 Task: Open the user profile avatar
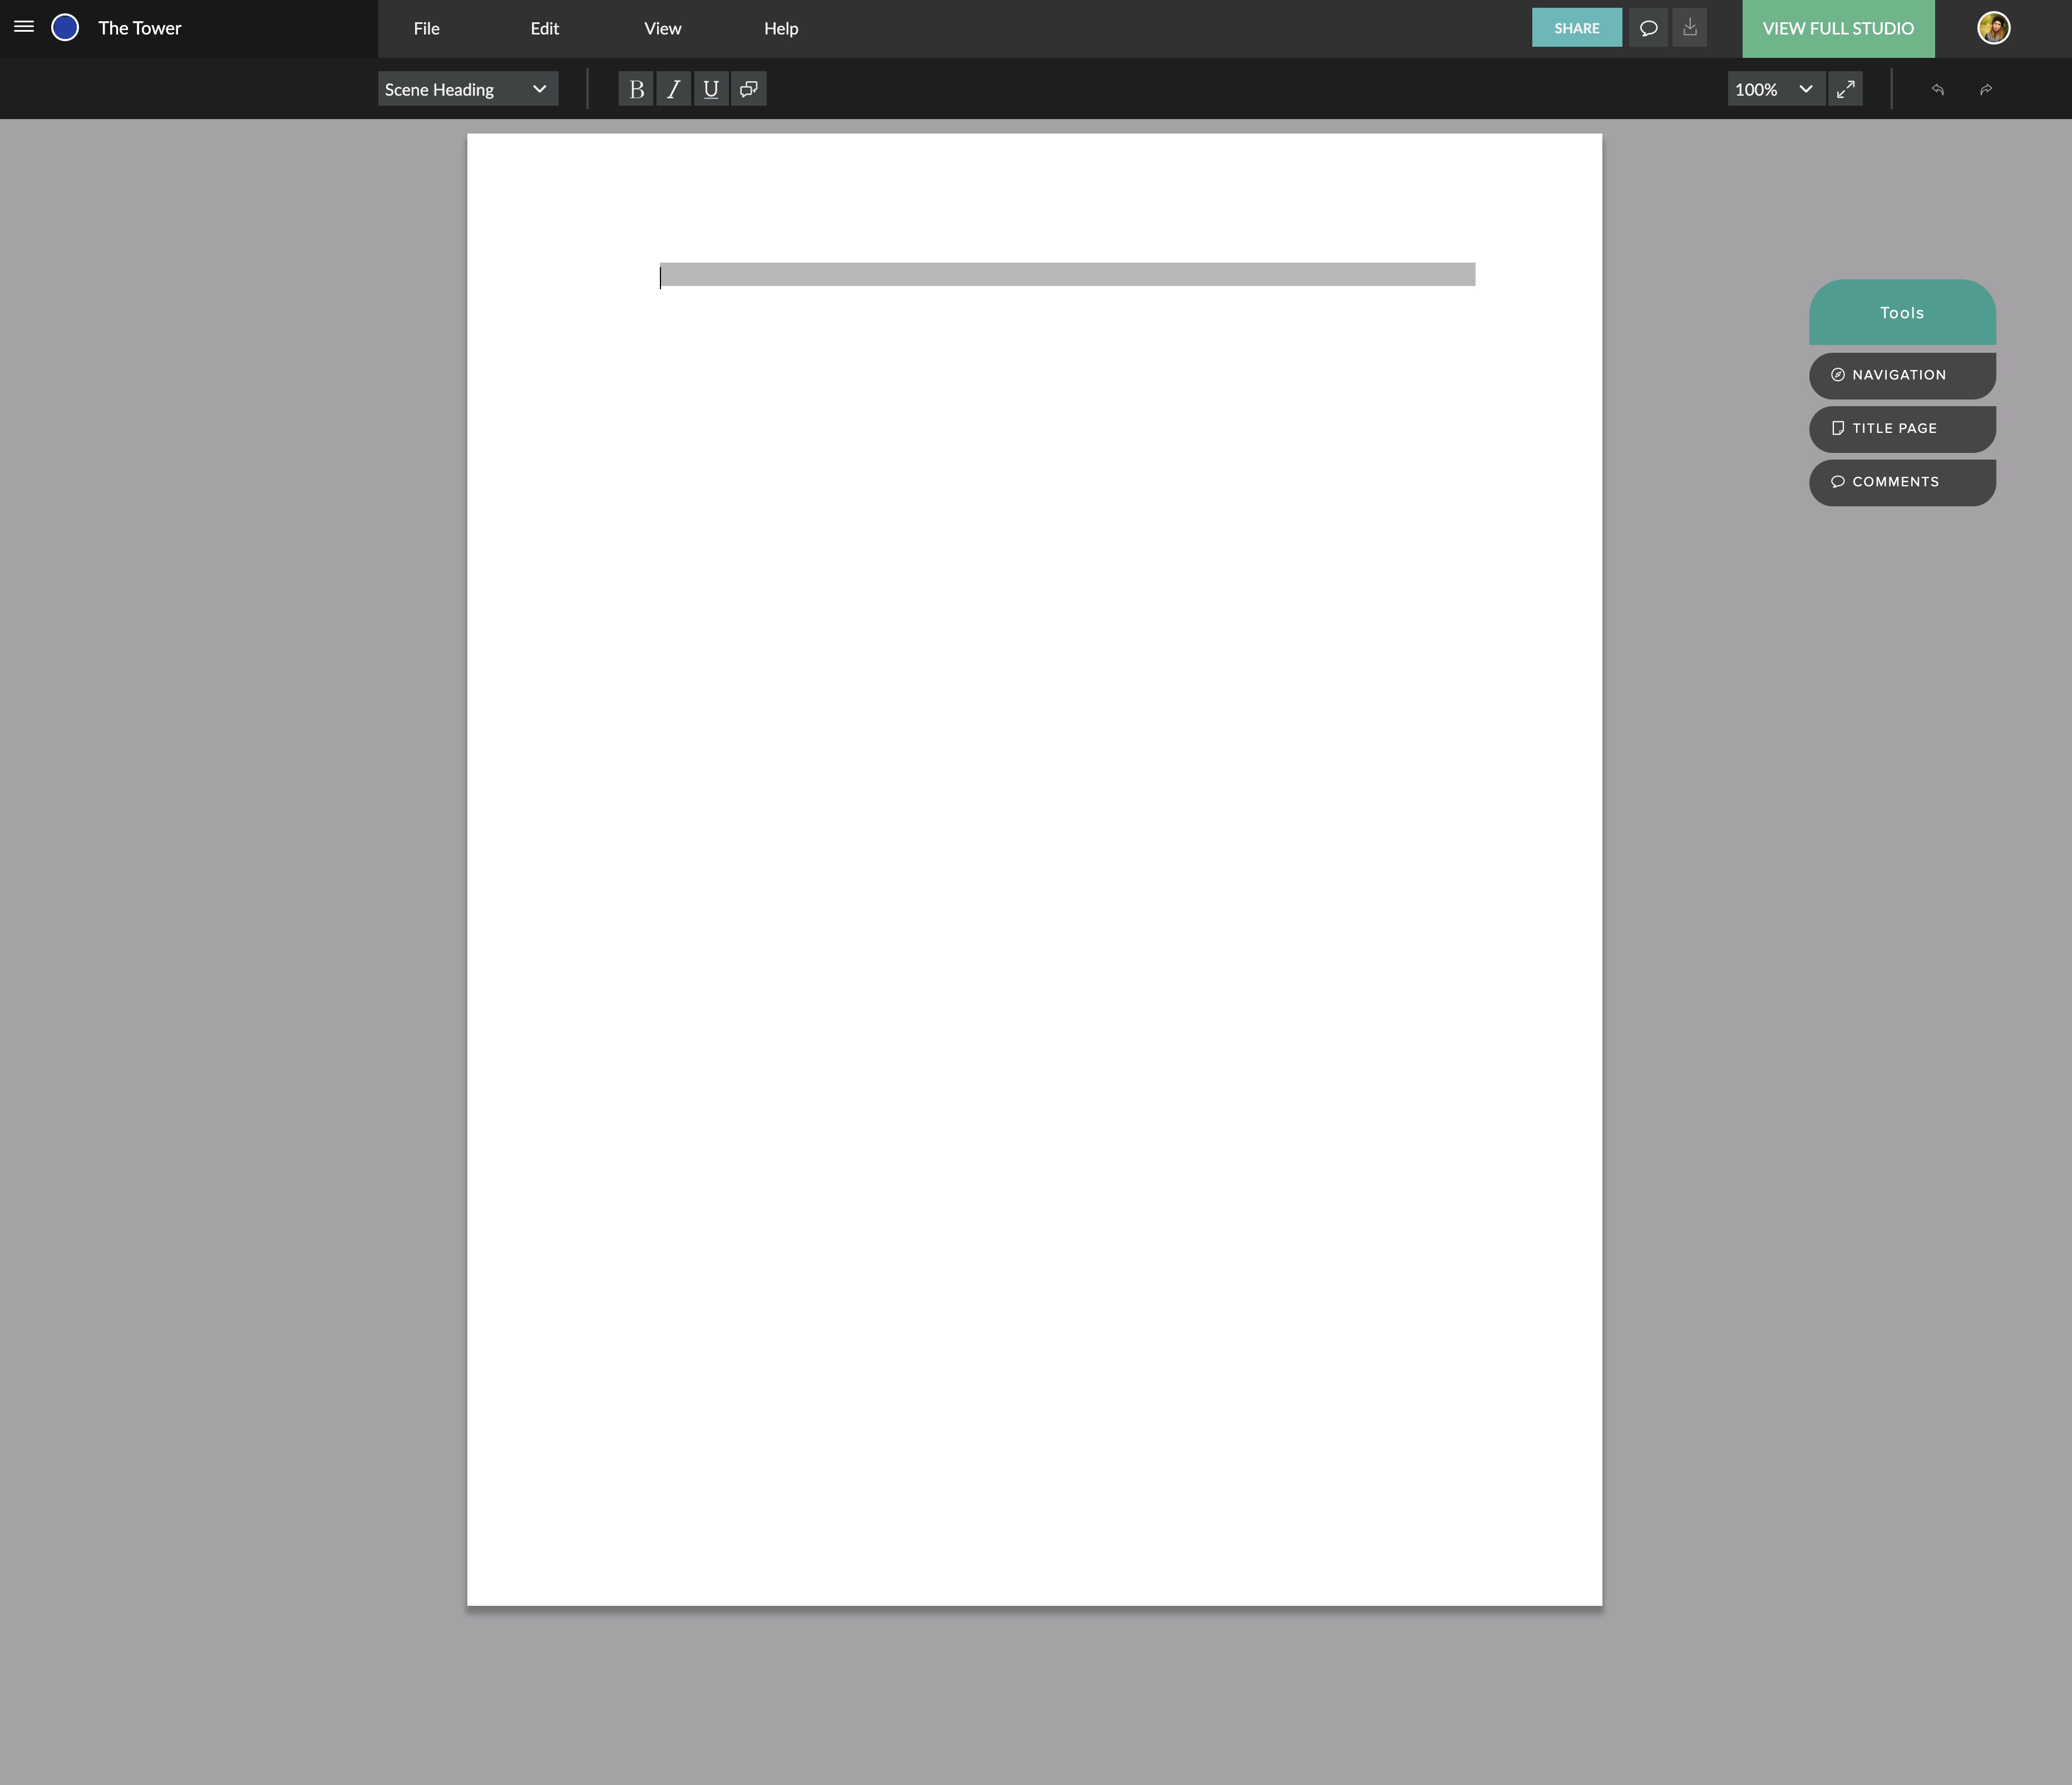click(x=1993, y=28)
